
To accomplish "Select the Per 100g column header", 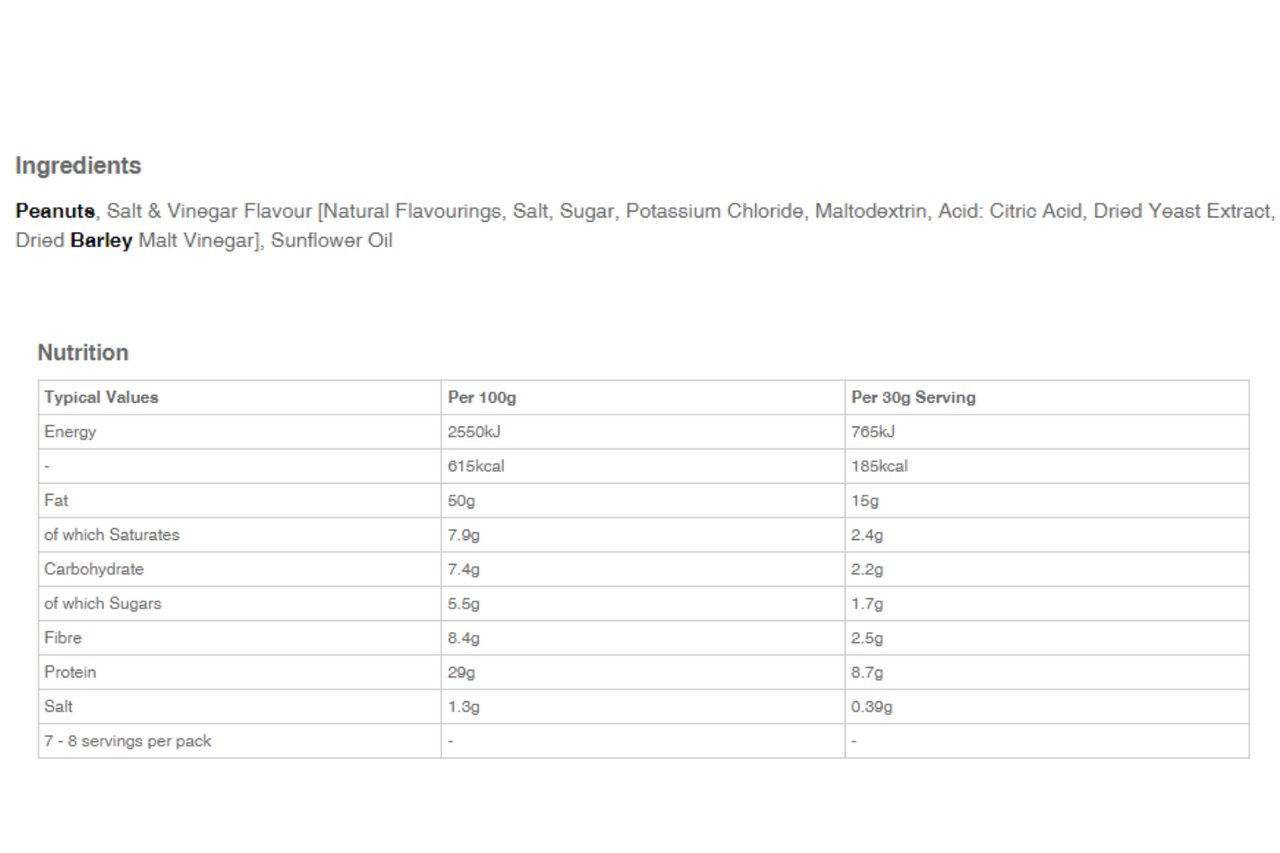I will coord(482,398).
